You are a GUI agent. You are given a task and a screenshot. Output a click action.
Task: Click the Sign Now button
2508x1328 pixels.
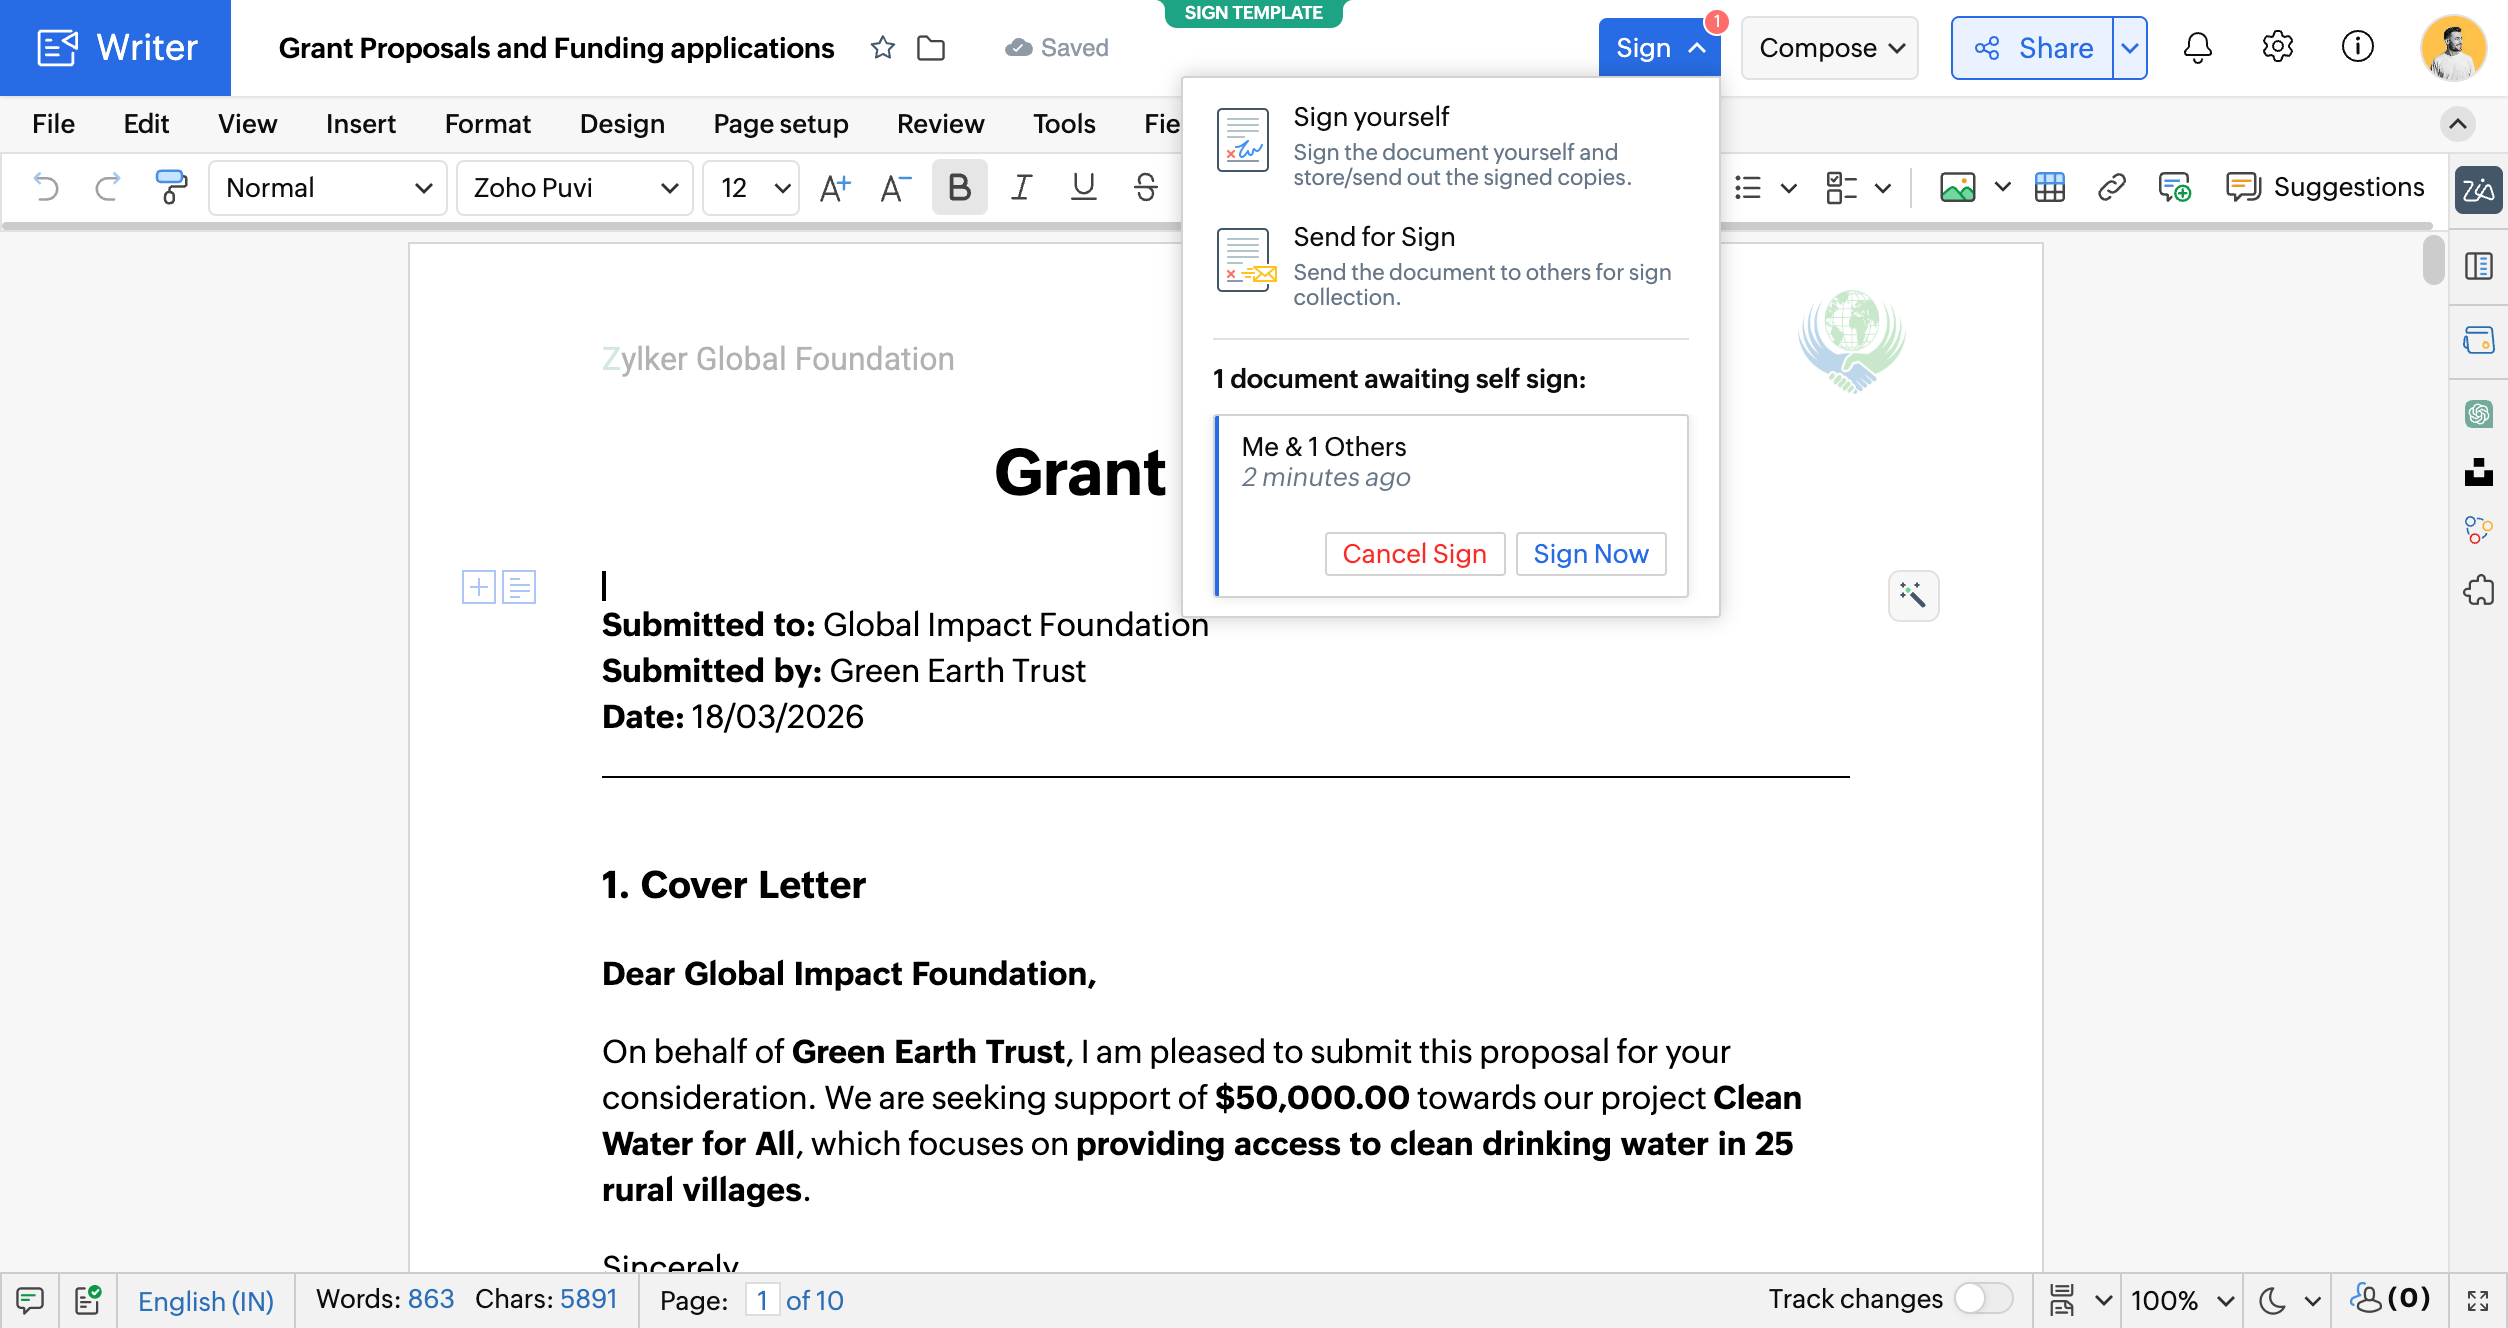pos(1591,554)
